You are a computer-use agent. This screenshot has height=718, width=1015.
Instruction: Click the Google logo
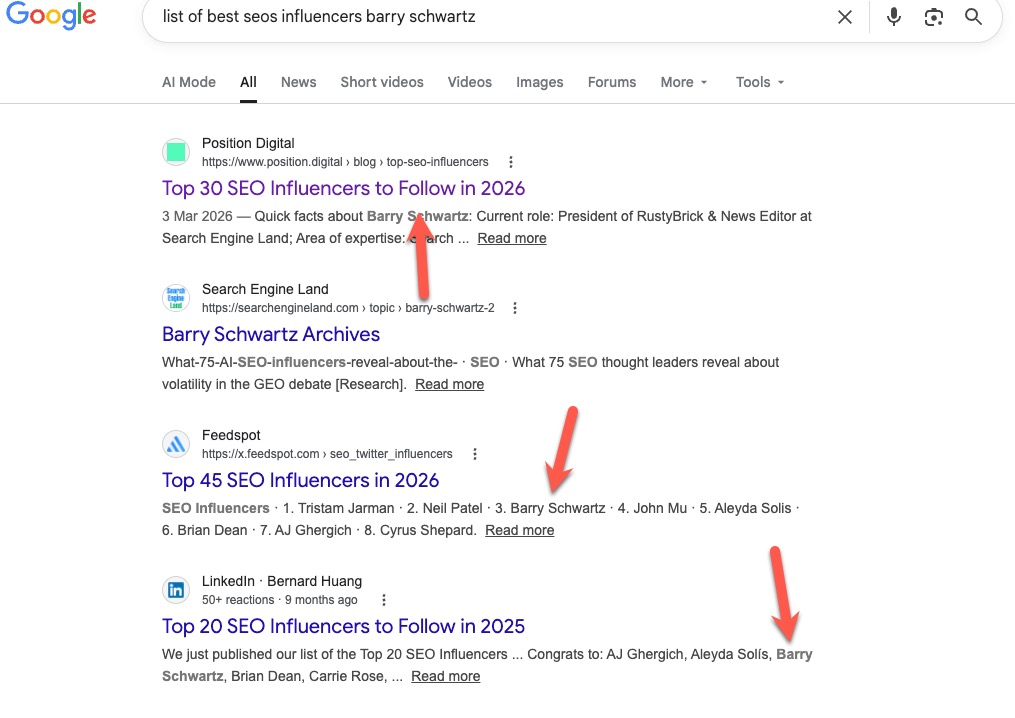[x=51, y=16]
